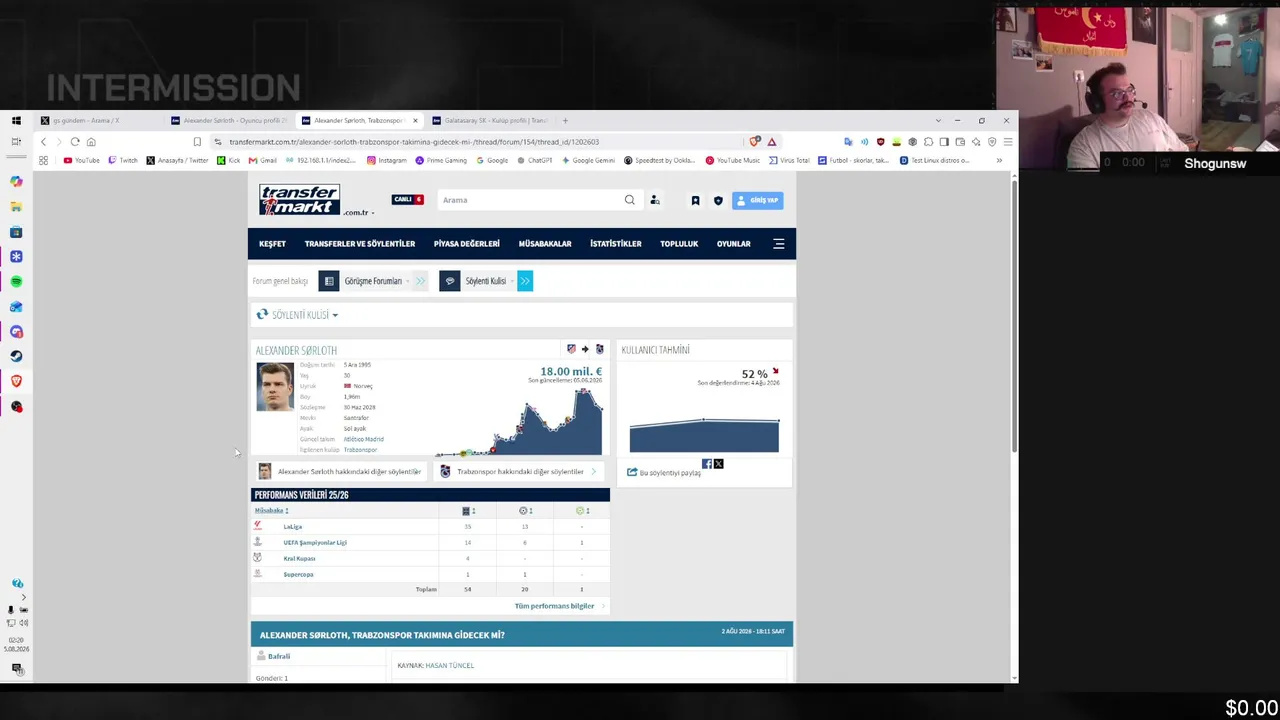Open the Atlético Madrid club link
The height and width of the screenshot is (720, 1280).
point(363,439)
